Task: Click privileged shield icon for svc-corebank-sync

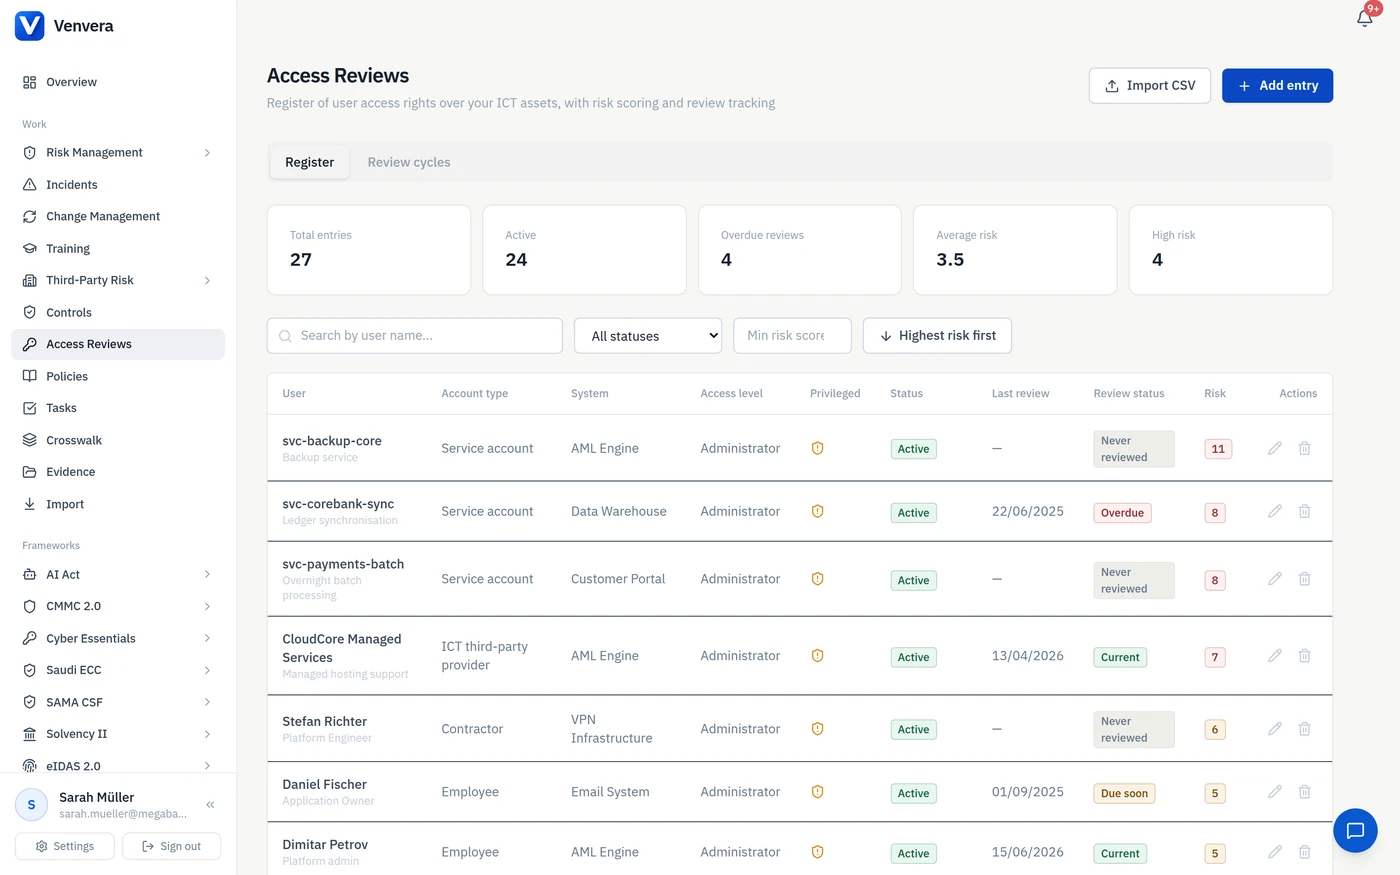Action: pos(817,511)
